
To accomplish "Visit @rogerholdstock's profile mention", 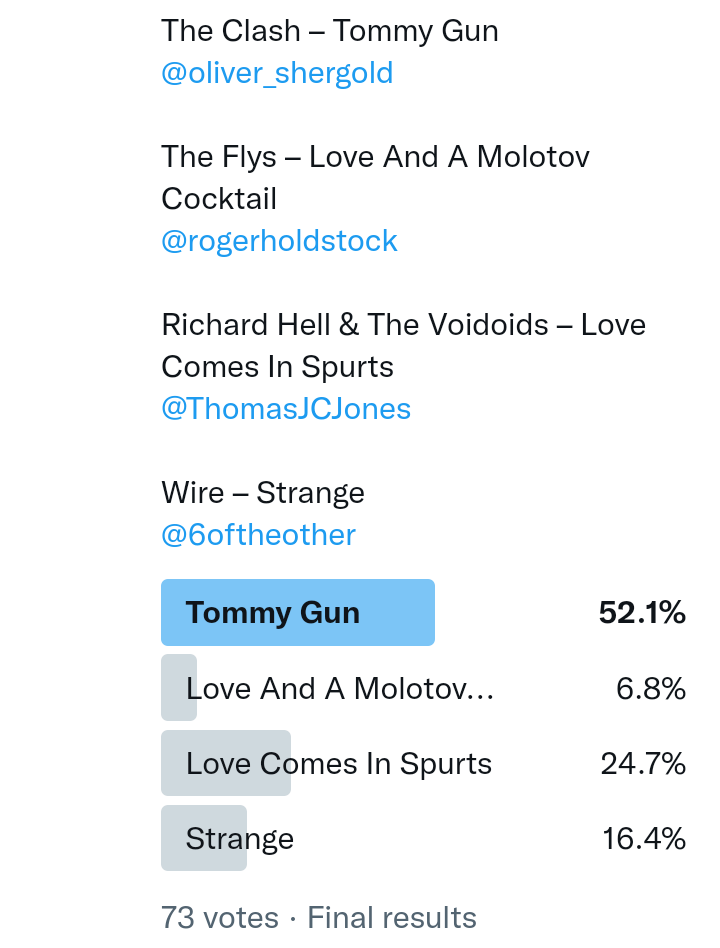I will tap(279, 241).
